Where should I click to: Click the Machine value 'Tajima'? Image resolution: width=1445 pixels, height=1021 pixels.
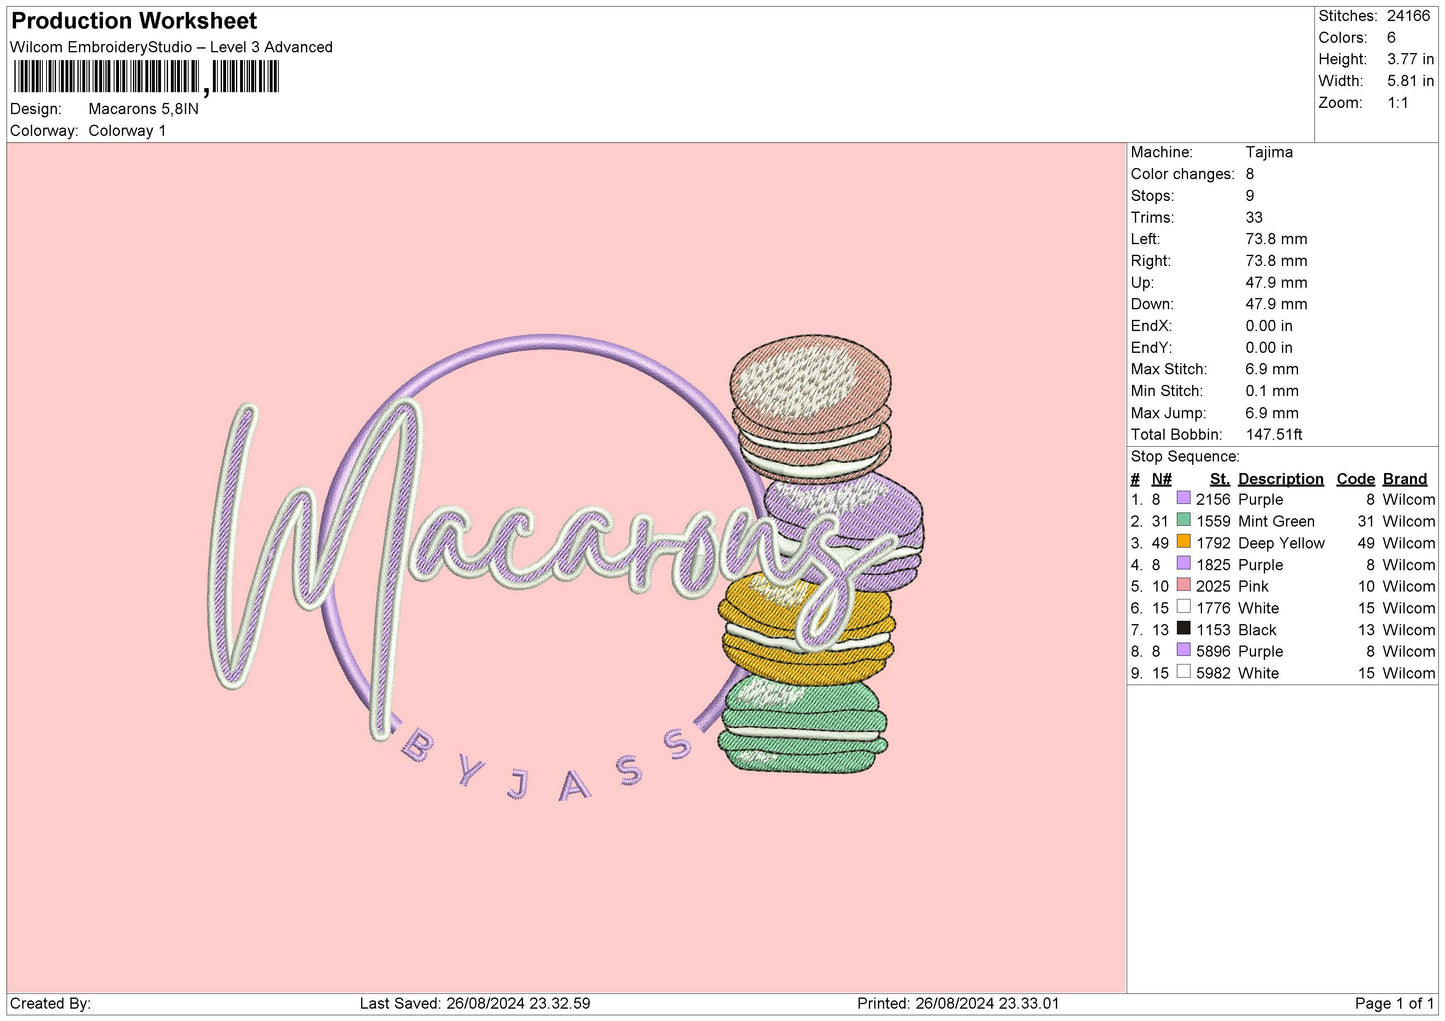tap(1269, 152)
